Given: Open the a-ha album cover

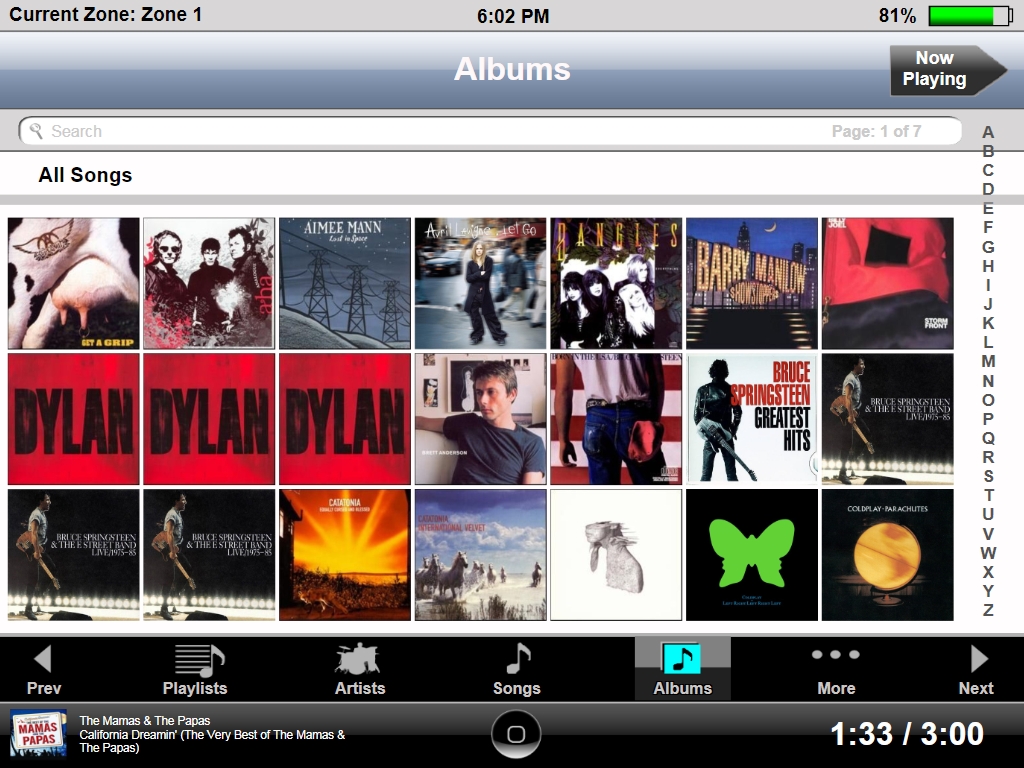Looking at the screenshot, I should [209, 283].
